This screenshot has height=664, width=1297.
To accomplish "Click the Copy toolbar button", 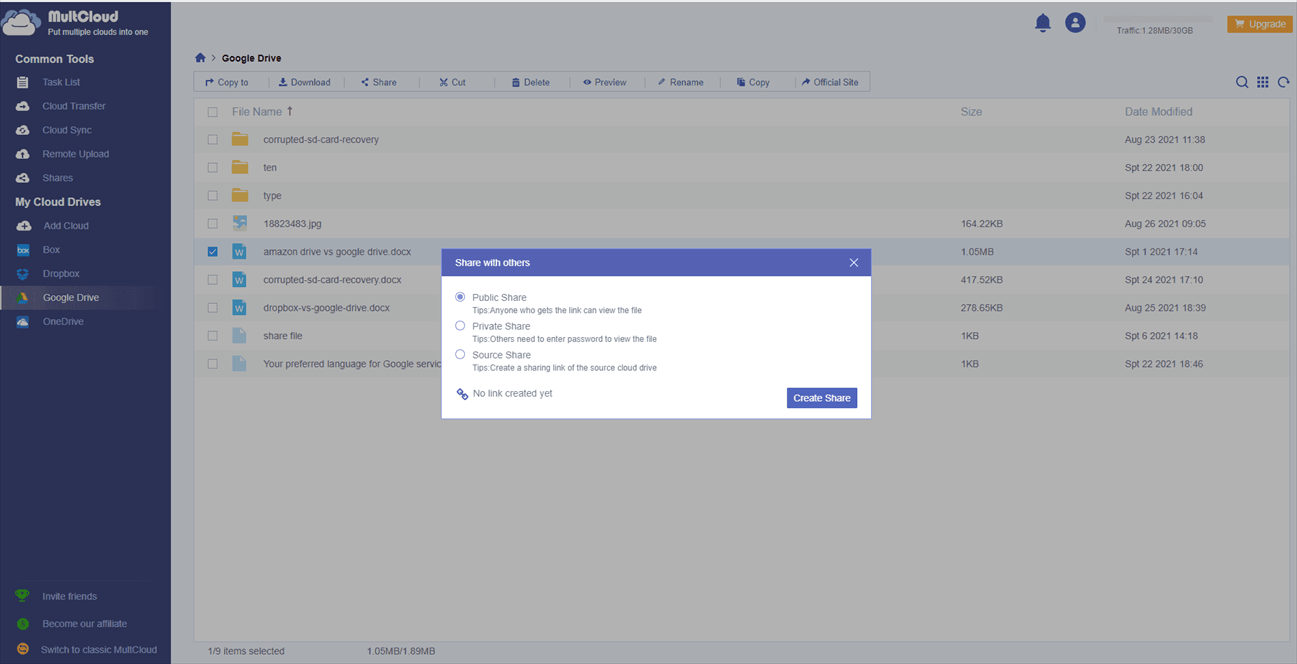I will (753, 82).
